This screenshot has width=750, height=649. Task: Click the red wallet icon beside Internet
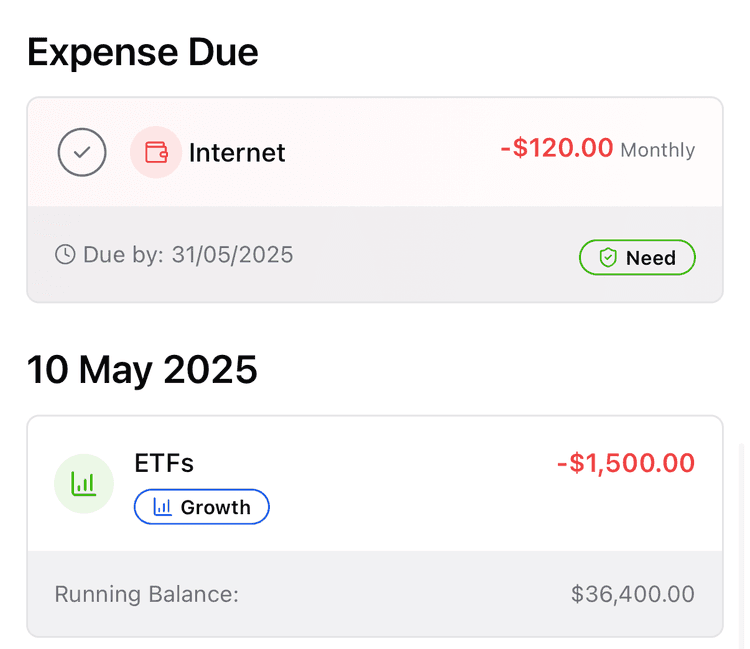point(156,152)
